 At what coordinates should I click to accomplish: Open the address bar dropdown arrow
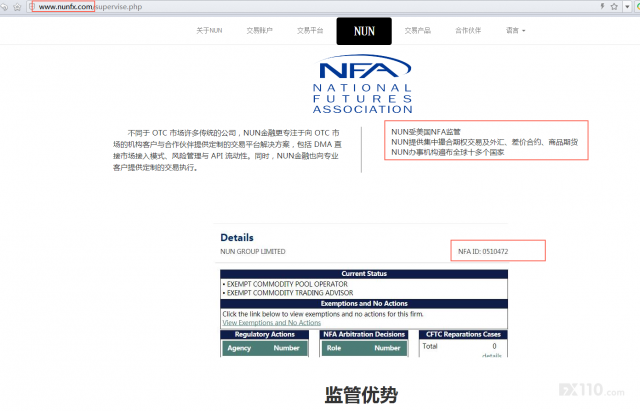click(x=627, y=7)
